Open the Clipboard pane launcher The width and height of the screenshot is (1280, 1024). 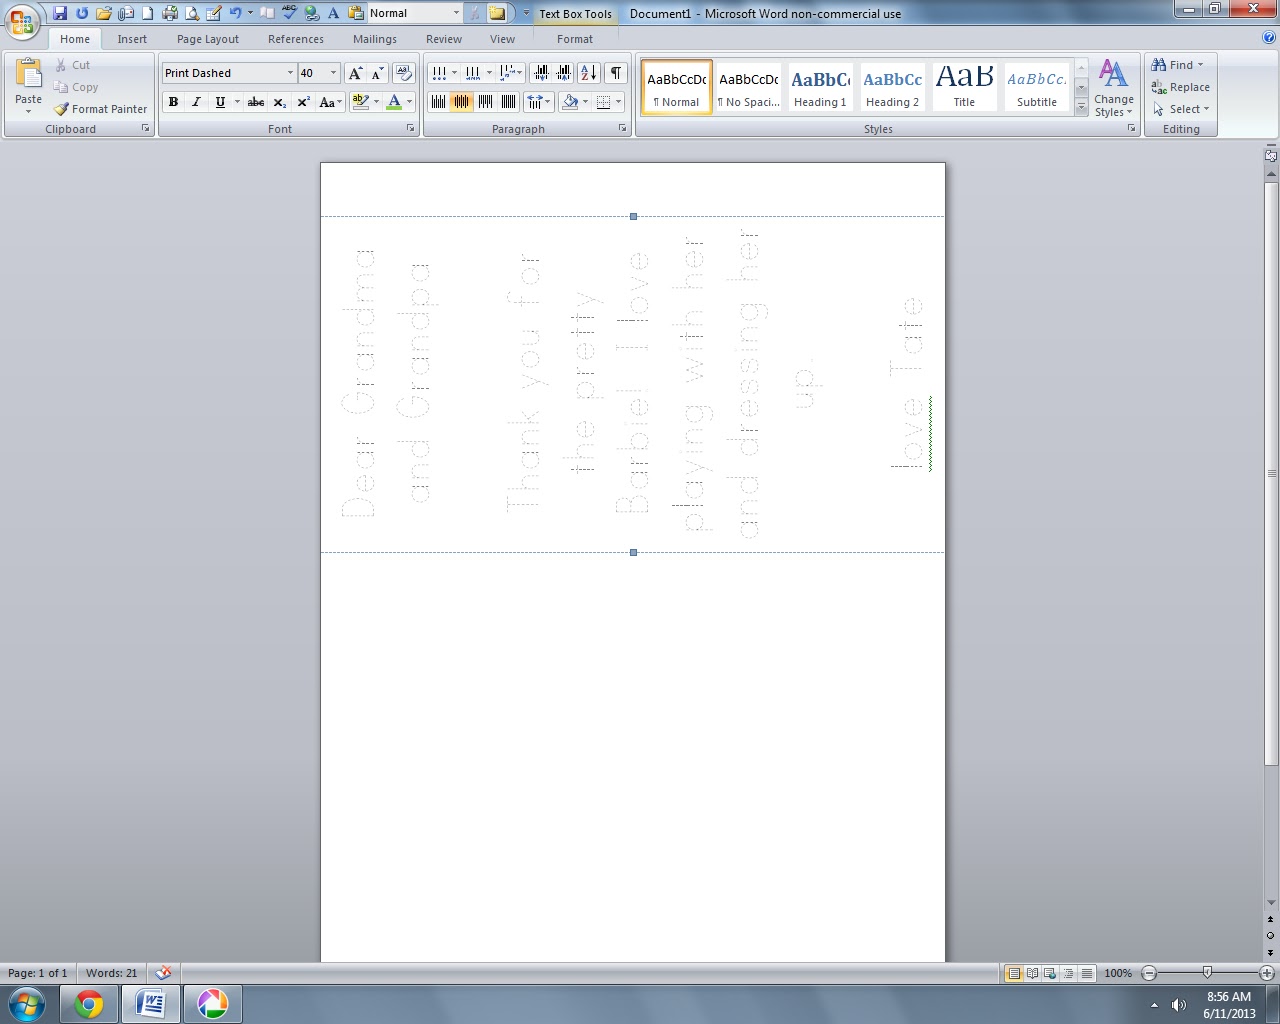(146, 129)
